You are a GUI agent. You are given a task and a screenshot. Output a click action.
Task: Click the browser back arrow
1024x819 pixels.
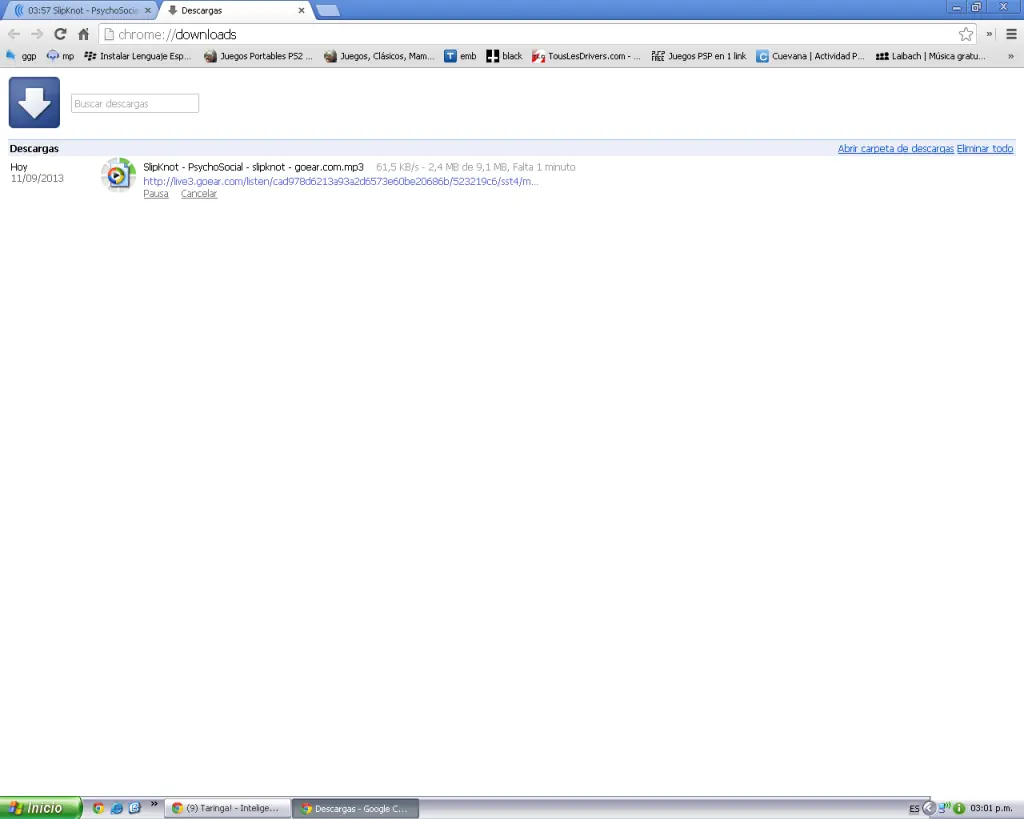click(14, 34)
